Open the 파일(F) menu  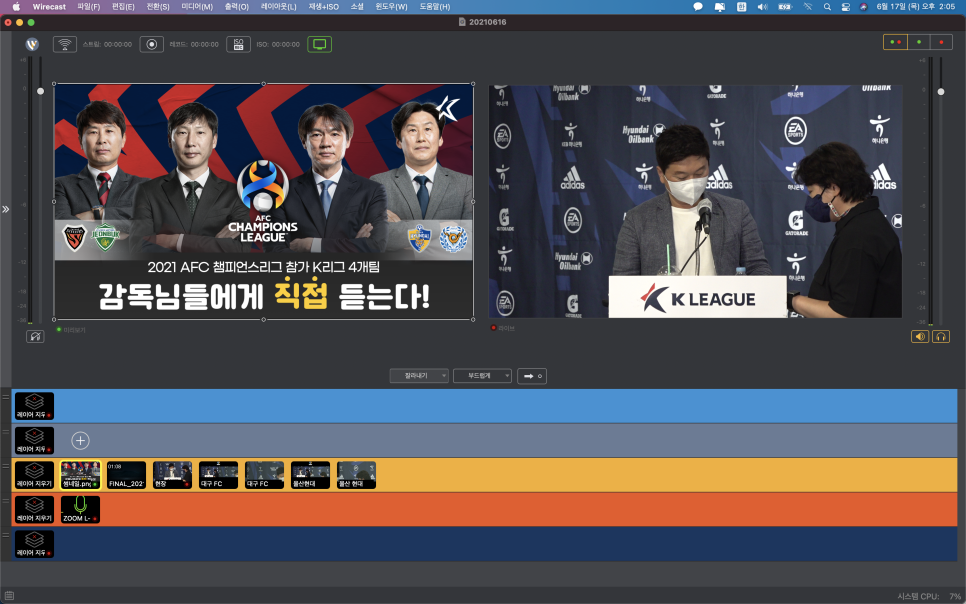coord(89,7)
